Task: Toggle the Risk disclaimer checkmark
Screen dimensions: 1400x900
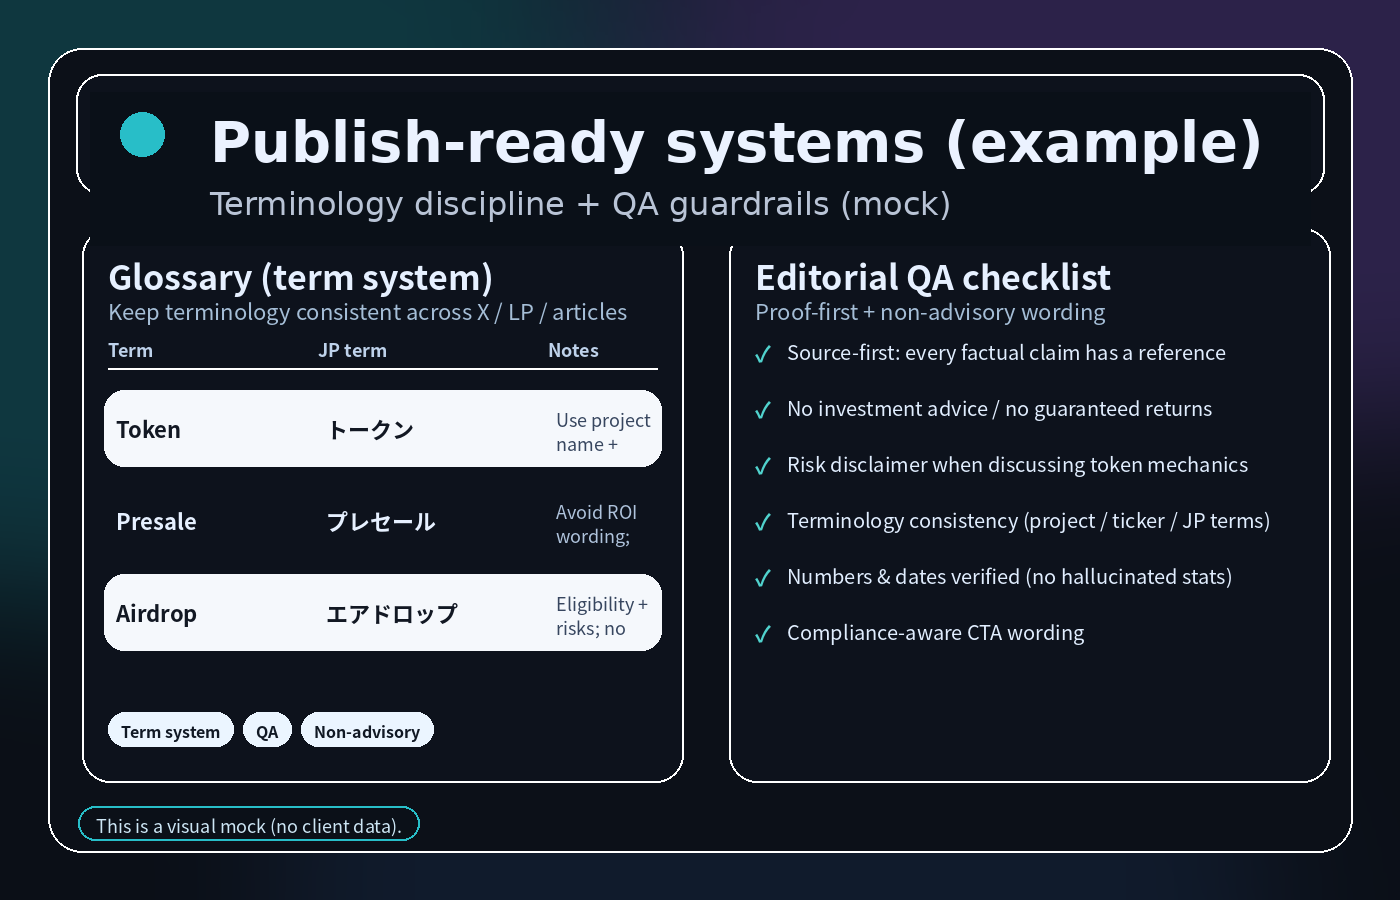Action: (763, 466)
